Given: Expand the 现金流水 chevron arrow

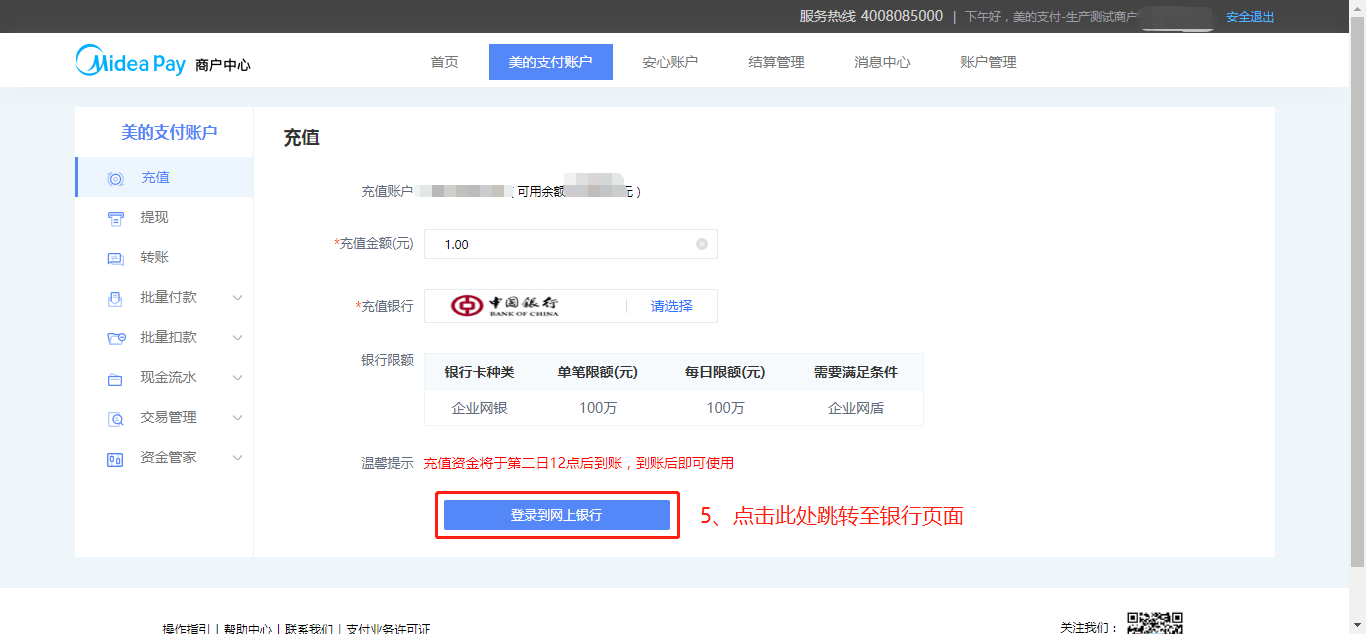Looking at the screenshot, I should 237,378.
